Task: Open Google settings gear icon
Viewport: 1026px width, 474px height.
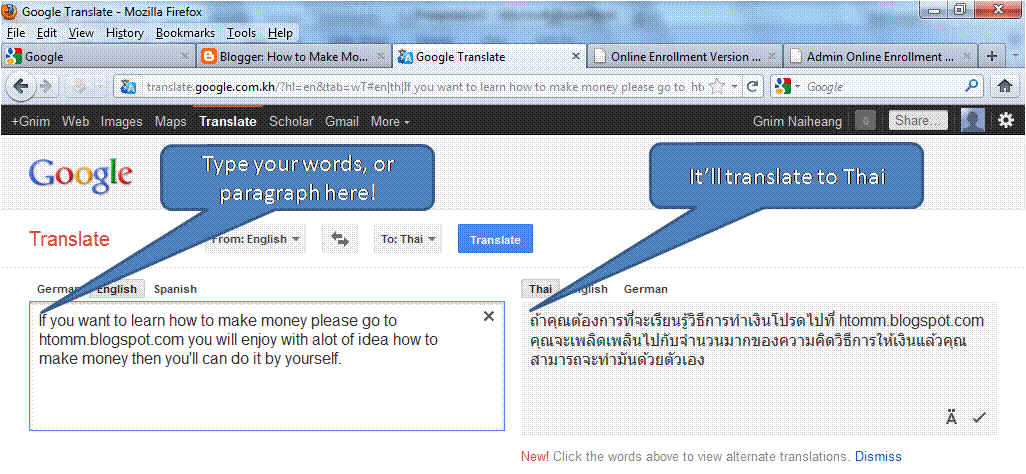Action: tap(1006, 121)
